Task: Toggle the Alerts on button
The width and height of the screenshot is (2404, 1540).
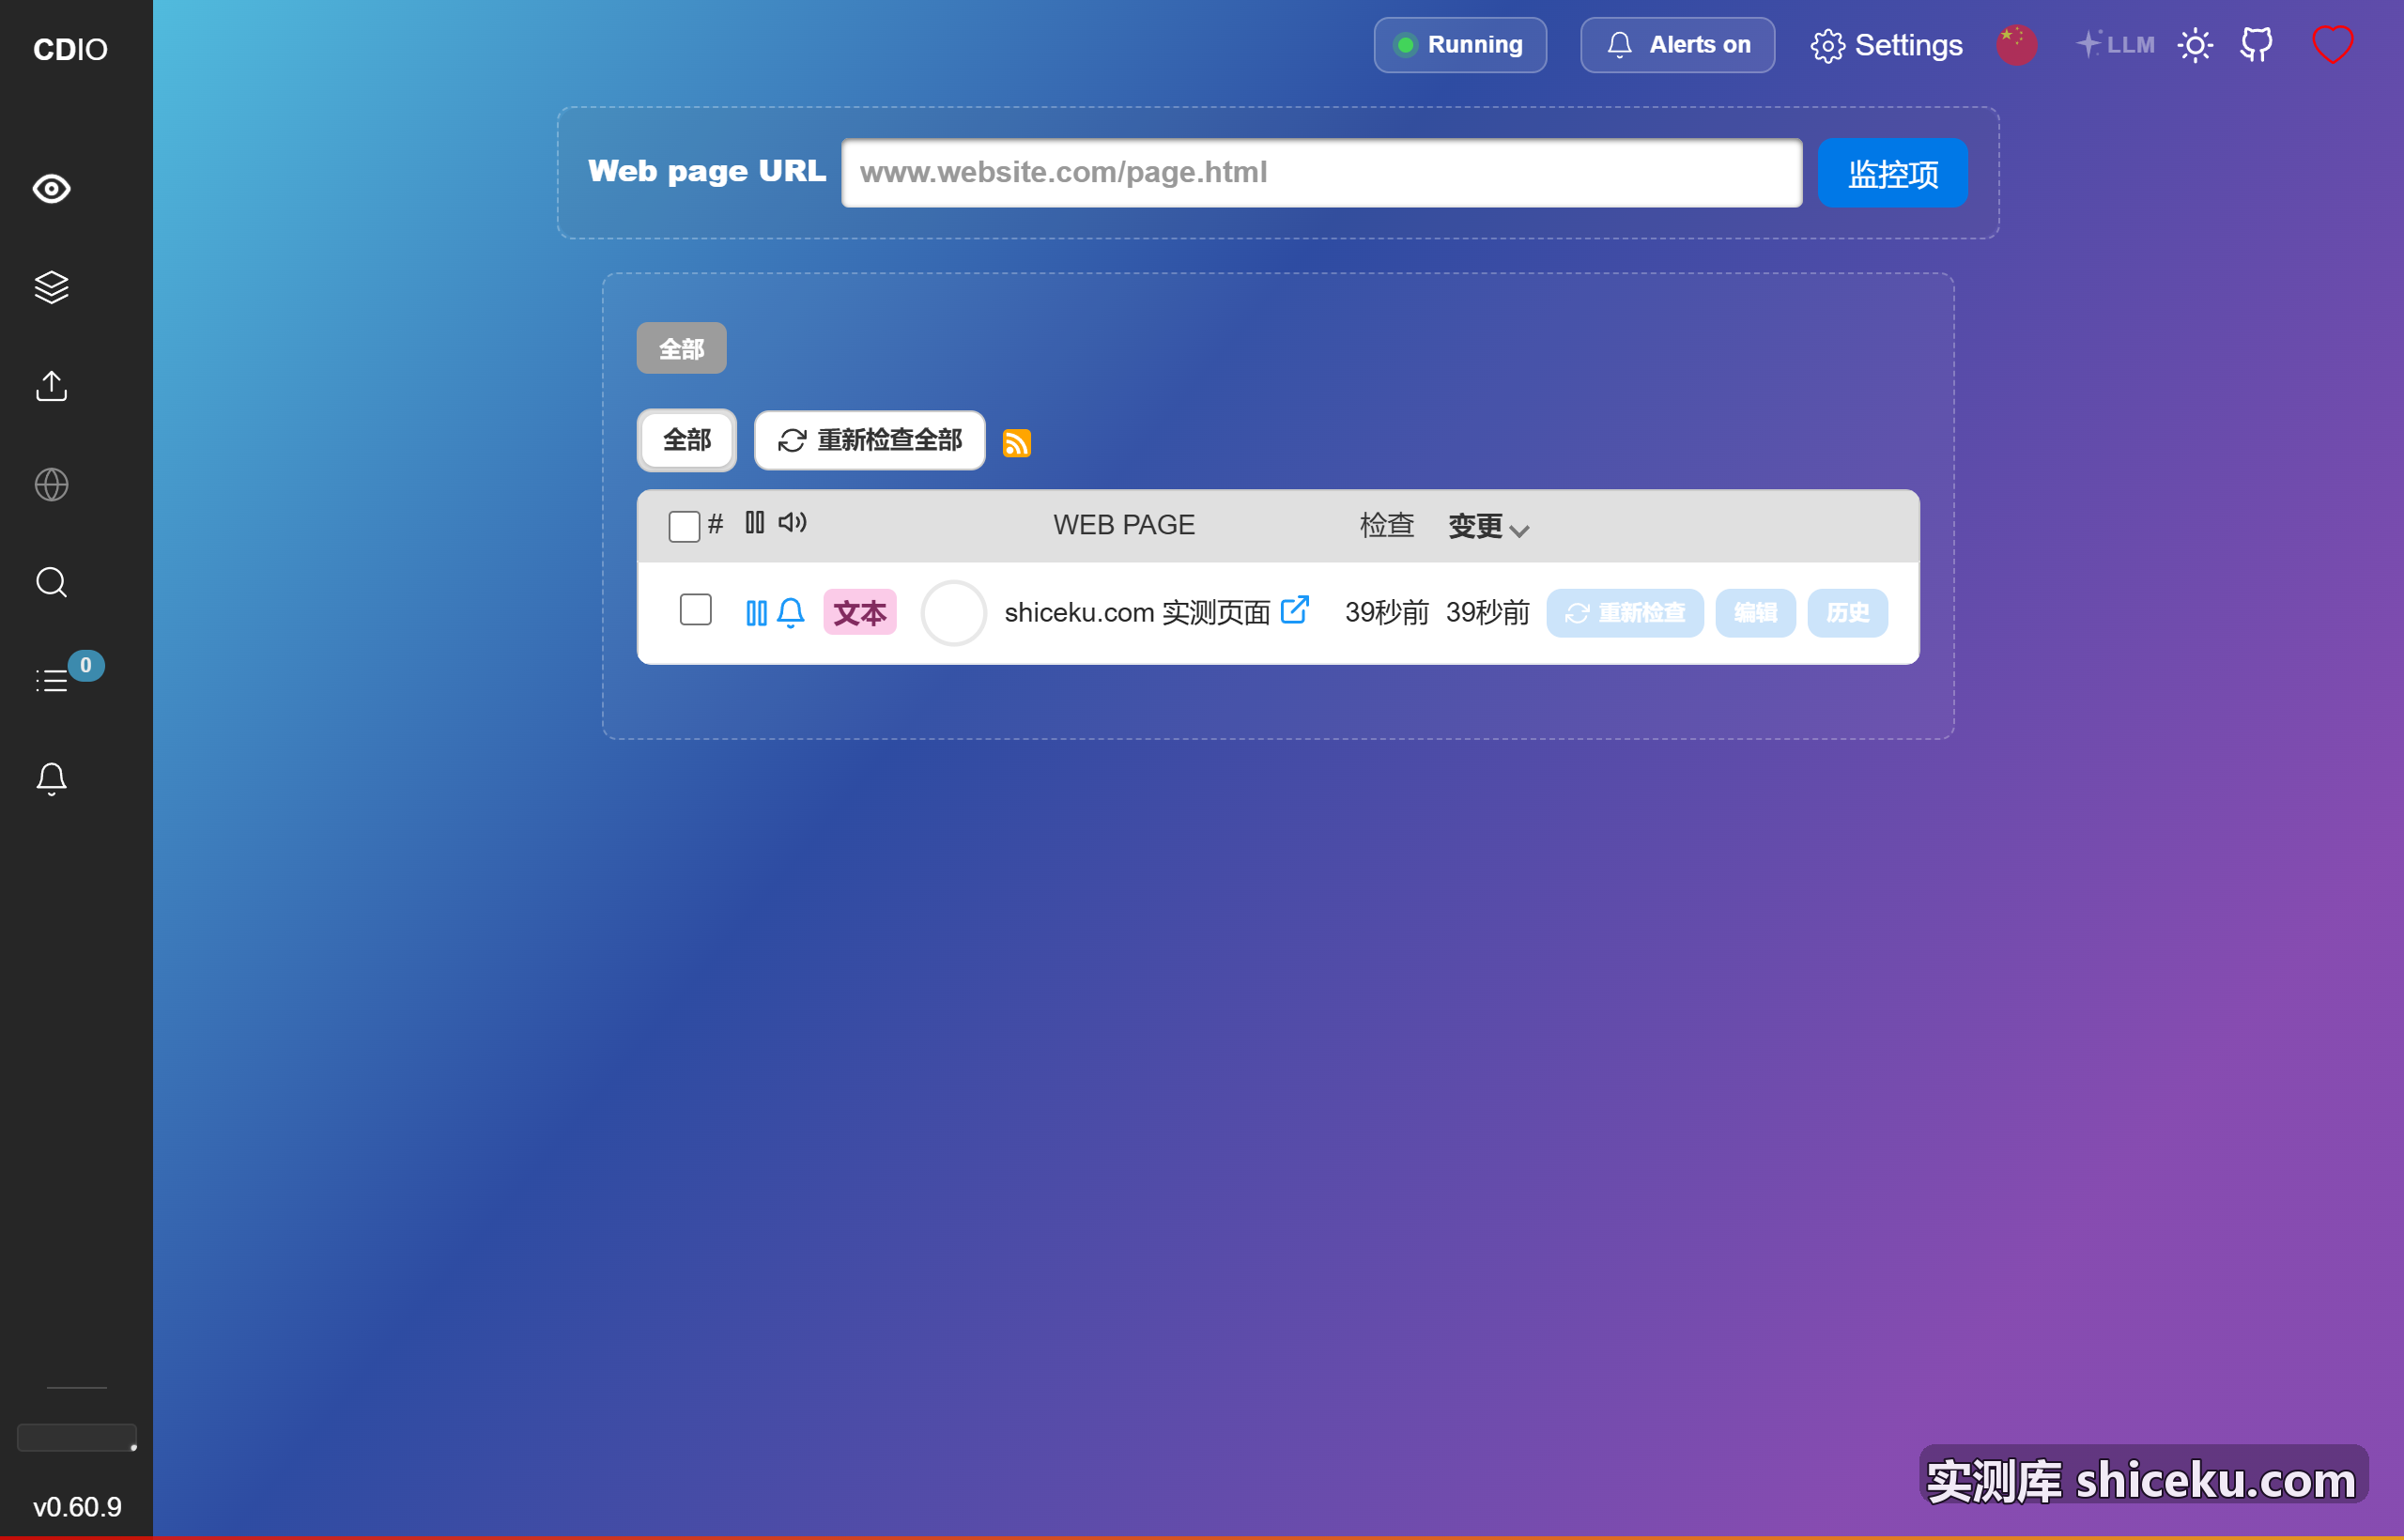Action: tap(1677, 45)
